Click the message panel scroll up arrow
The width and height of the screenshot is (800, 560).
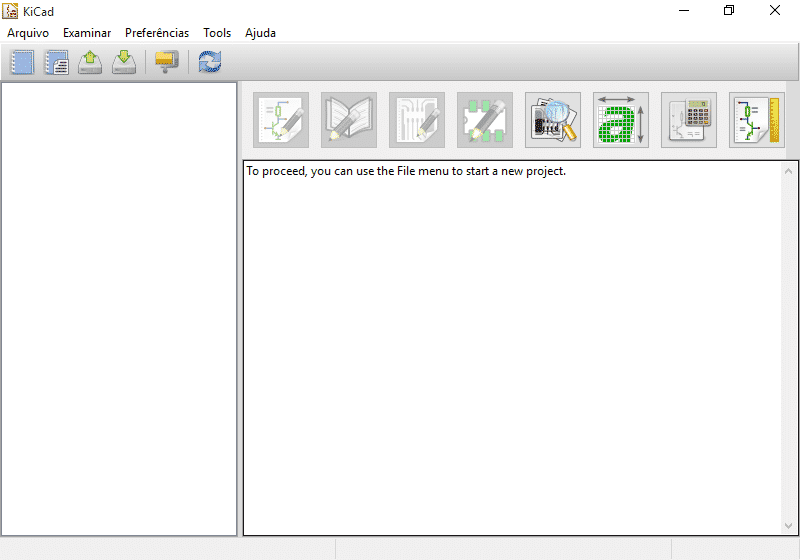pyautogui.click(x=788, y=171)
